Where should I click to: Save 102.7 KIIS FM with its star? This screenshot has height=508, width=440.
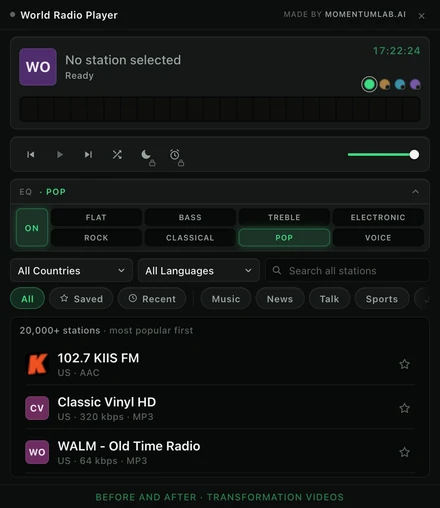[x=404, y=364]
